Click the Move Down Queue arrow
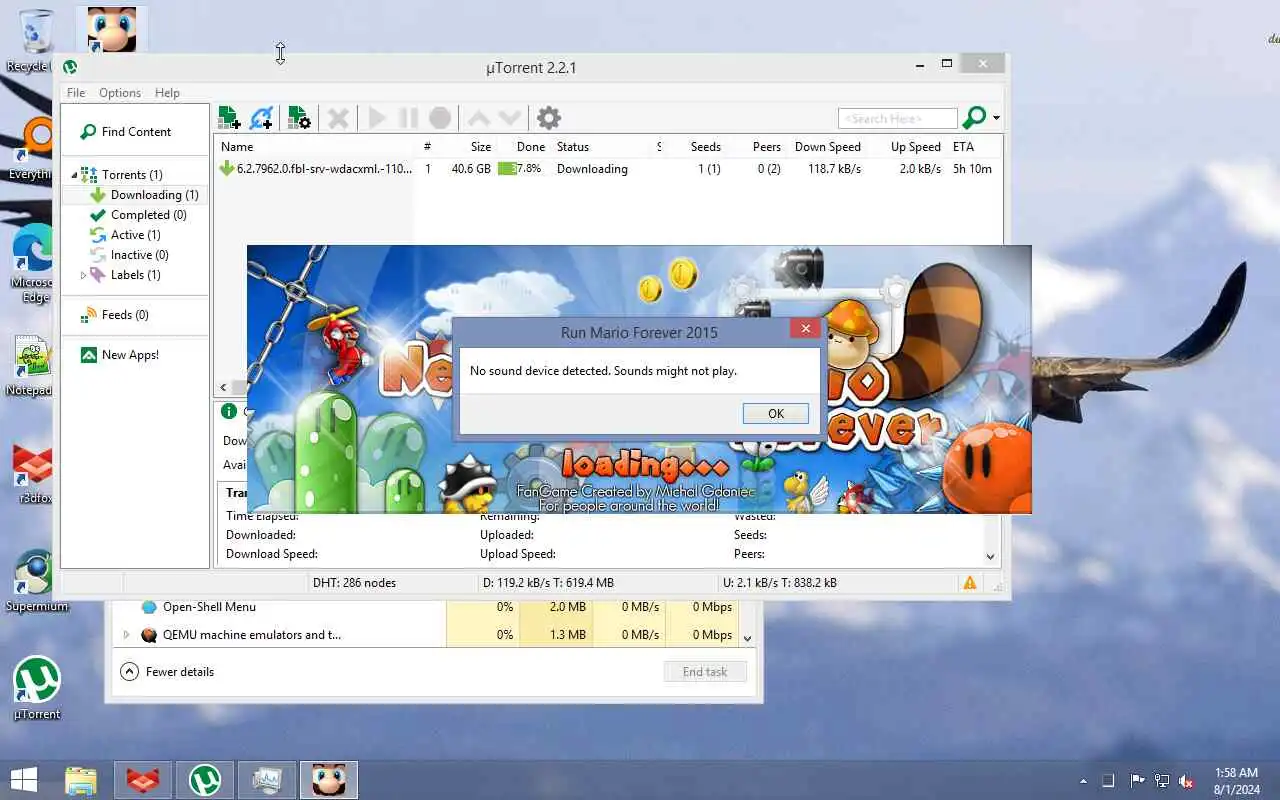Screen dimensions: 1280x800 tap(510, 118)
